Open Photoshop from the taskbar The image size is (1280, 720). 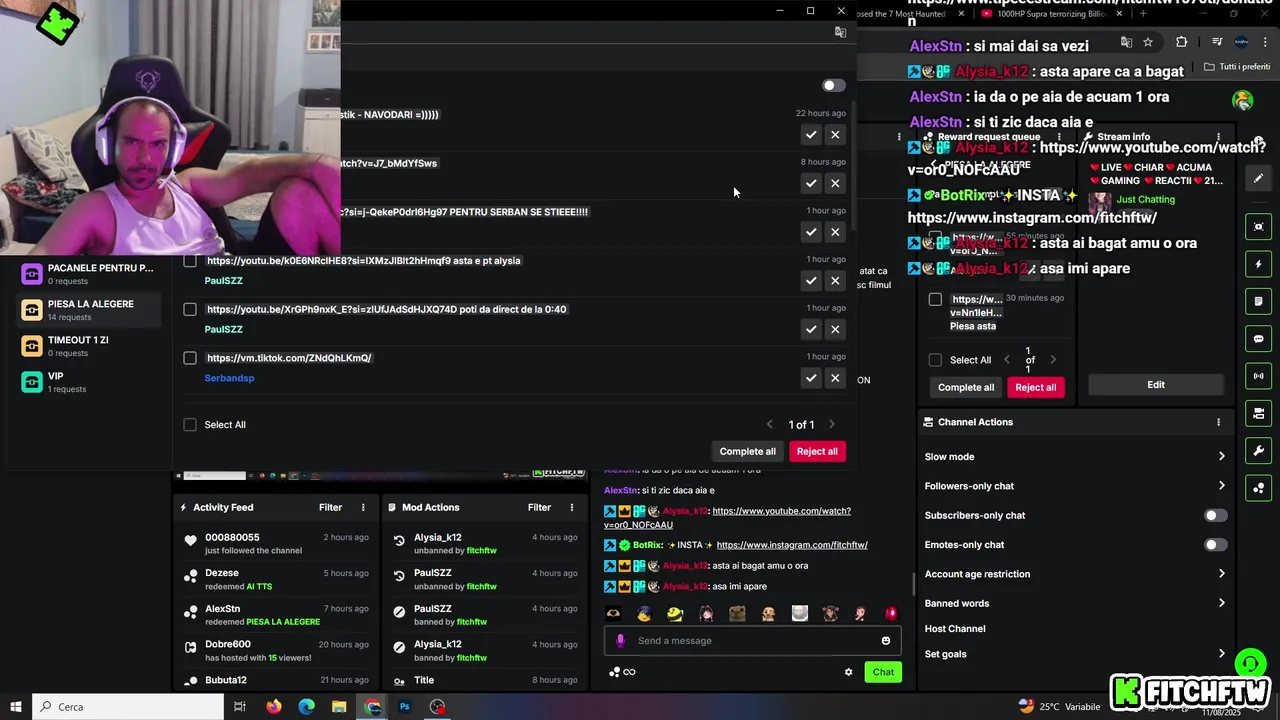[x=405, y=707]
